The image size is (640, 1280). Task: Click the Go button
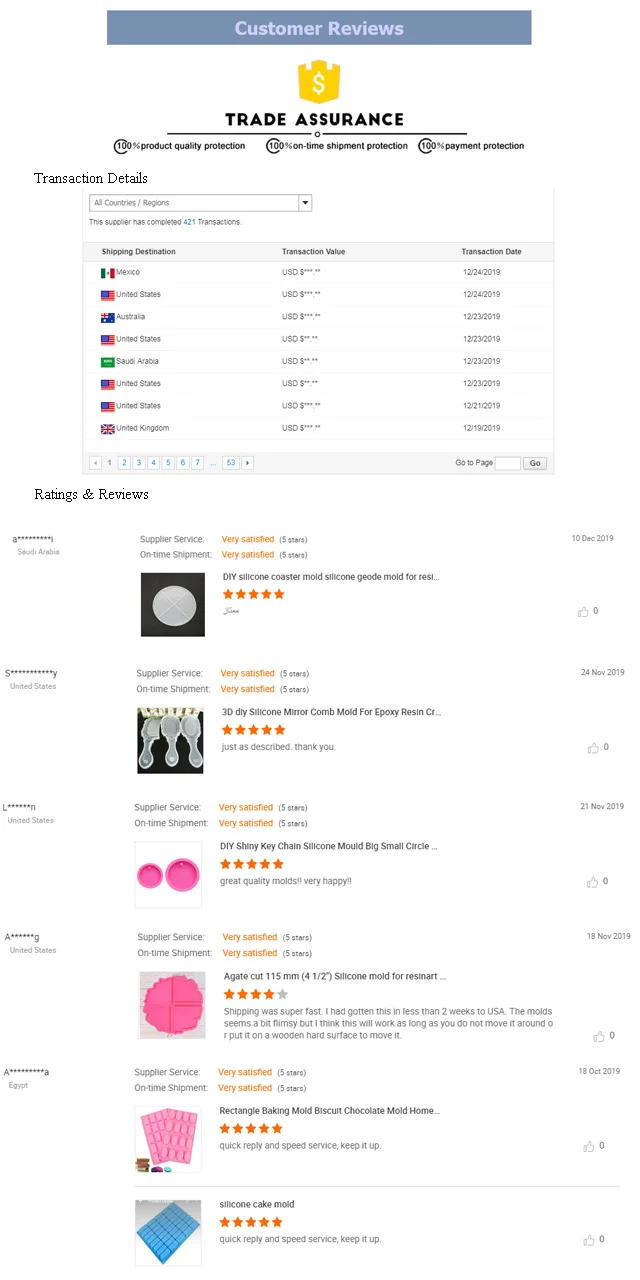point(535,463)
